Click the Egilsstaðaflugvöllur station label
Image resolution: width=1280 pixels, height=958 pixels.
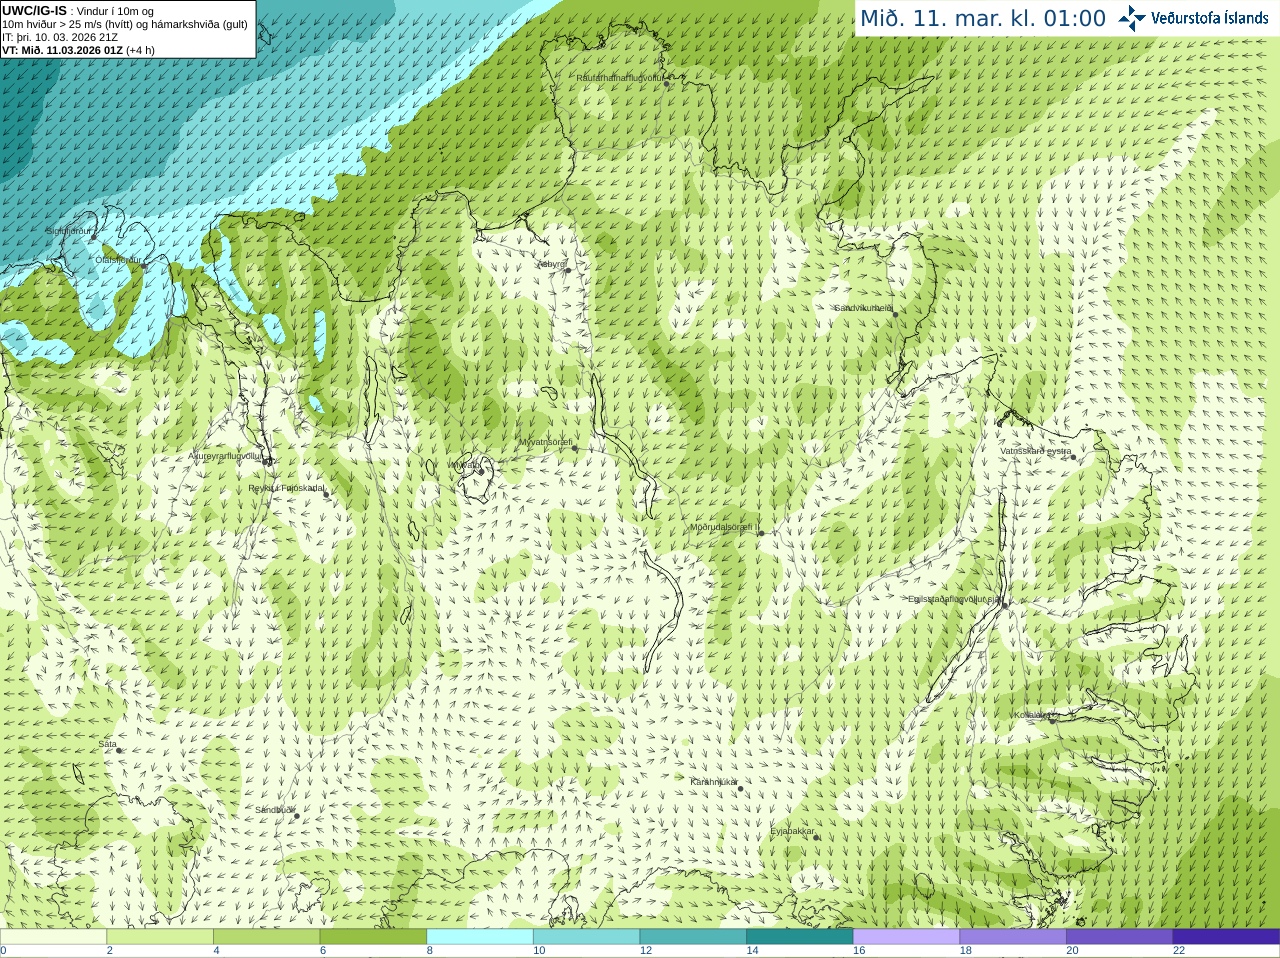coord(955,599)
